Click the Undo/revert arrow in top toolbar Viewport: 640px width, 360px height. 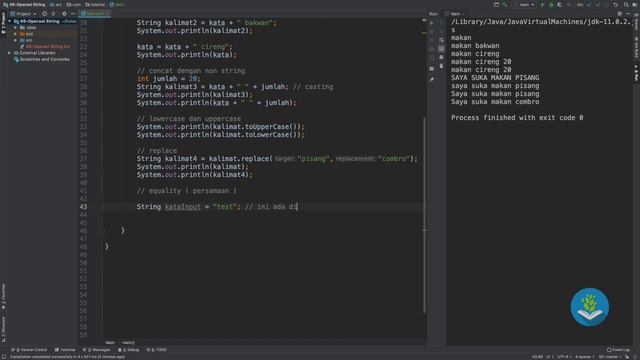pyautogui.click(x=616, y=5)
